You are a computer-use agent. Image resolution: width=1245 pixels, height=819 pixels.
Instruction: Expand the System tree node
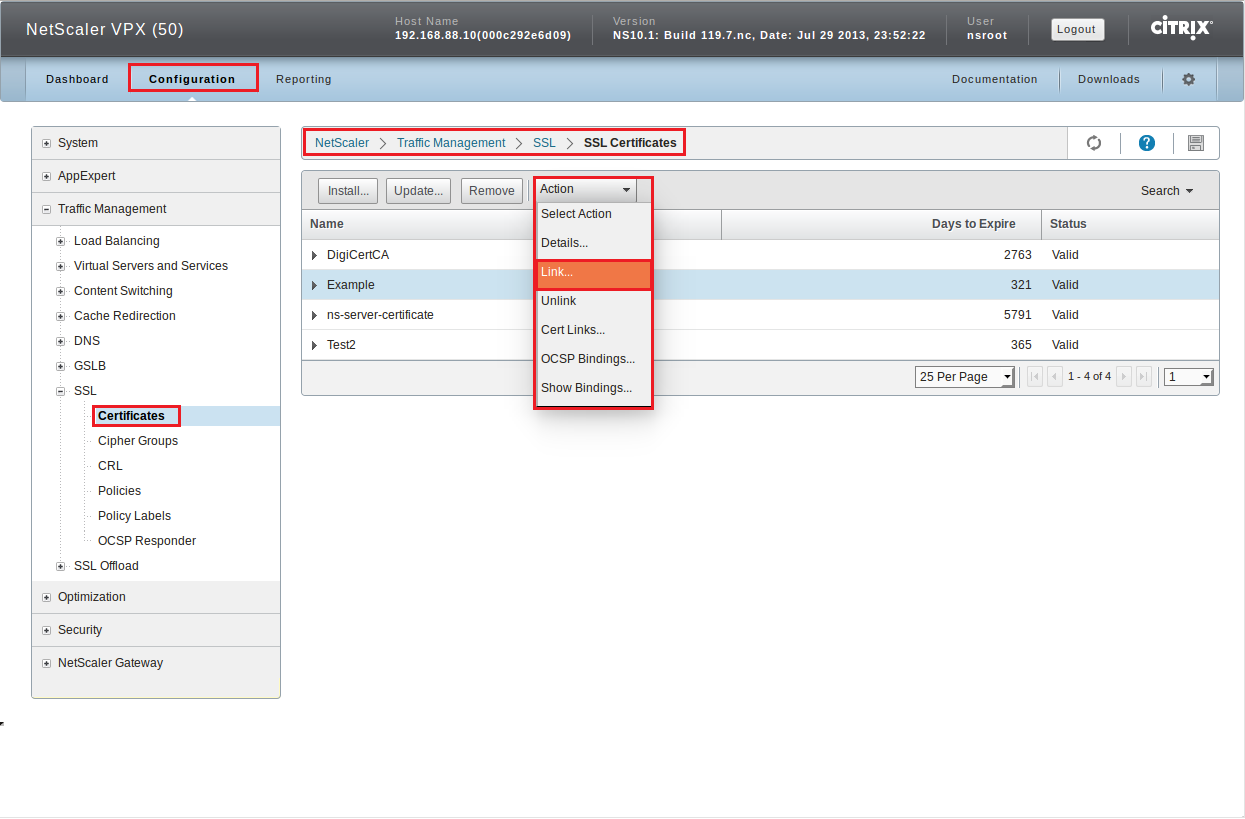click(46, 143)
